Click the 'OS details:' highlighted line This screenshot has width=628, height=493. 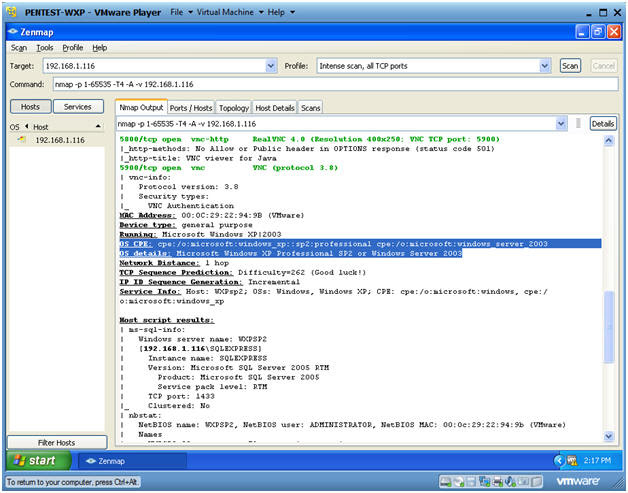(291, 253)
